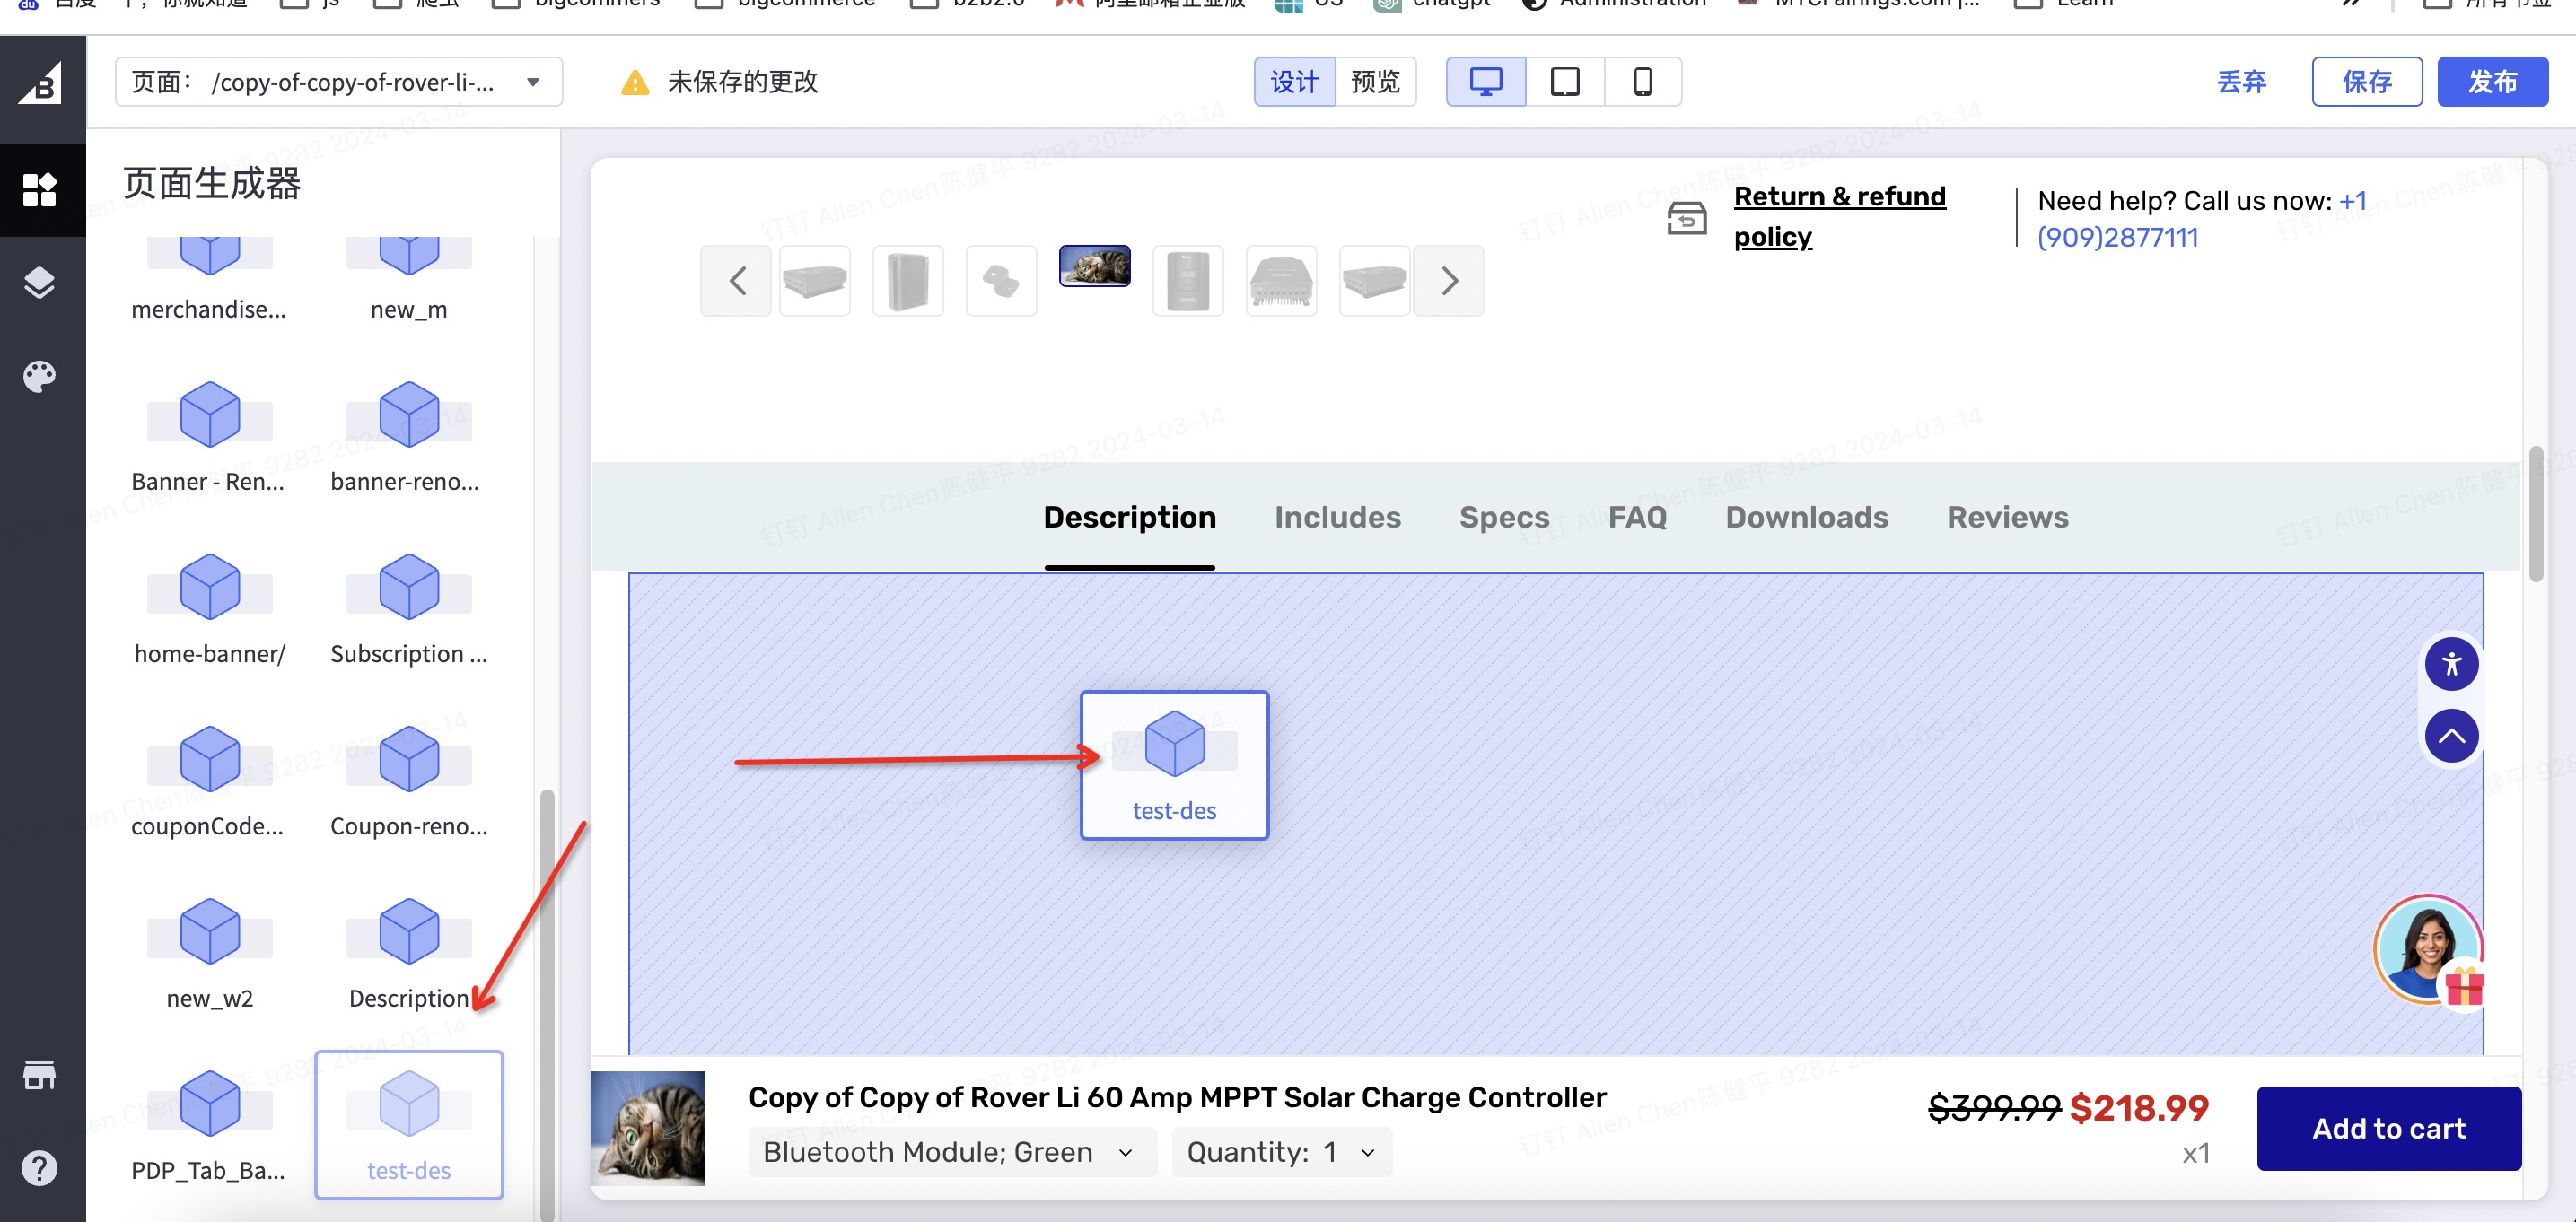Click the 未保存的更改 unsaved changes warning

719,82
